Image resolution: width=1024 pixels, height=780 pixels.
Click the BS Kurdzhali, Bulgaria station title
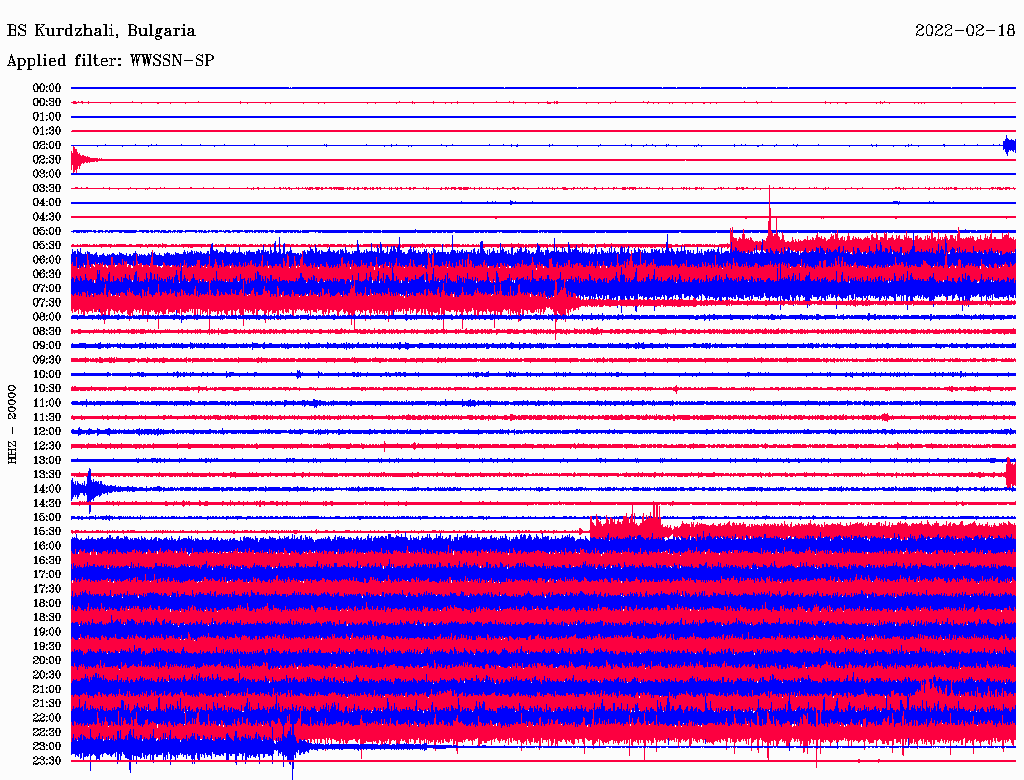(101, 31)
